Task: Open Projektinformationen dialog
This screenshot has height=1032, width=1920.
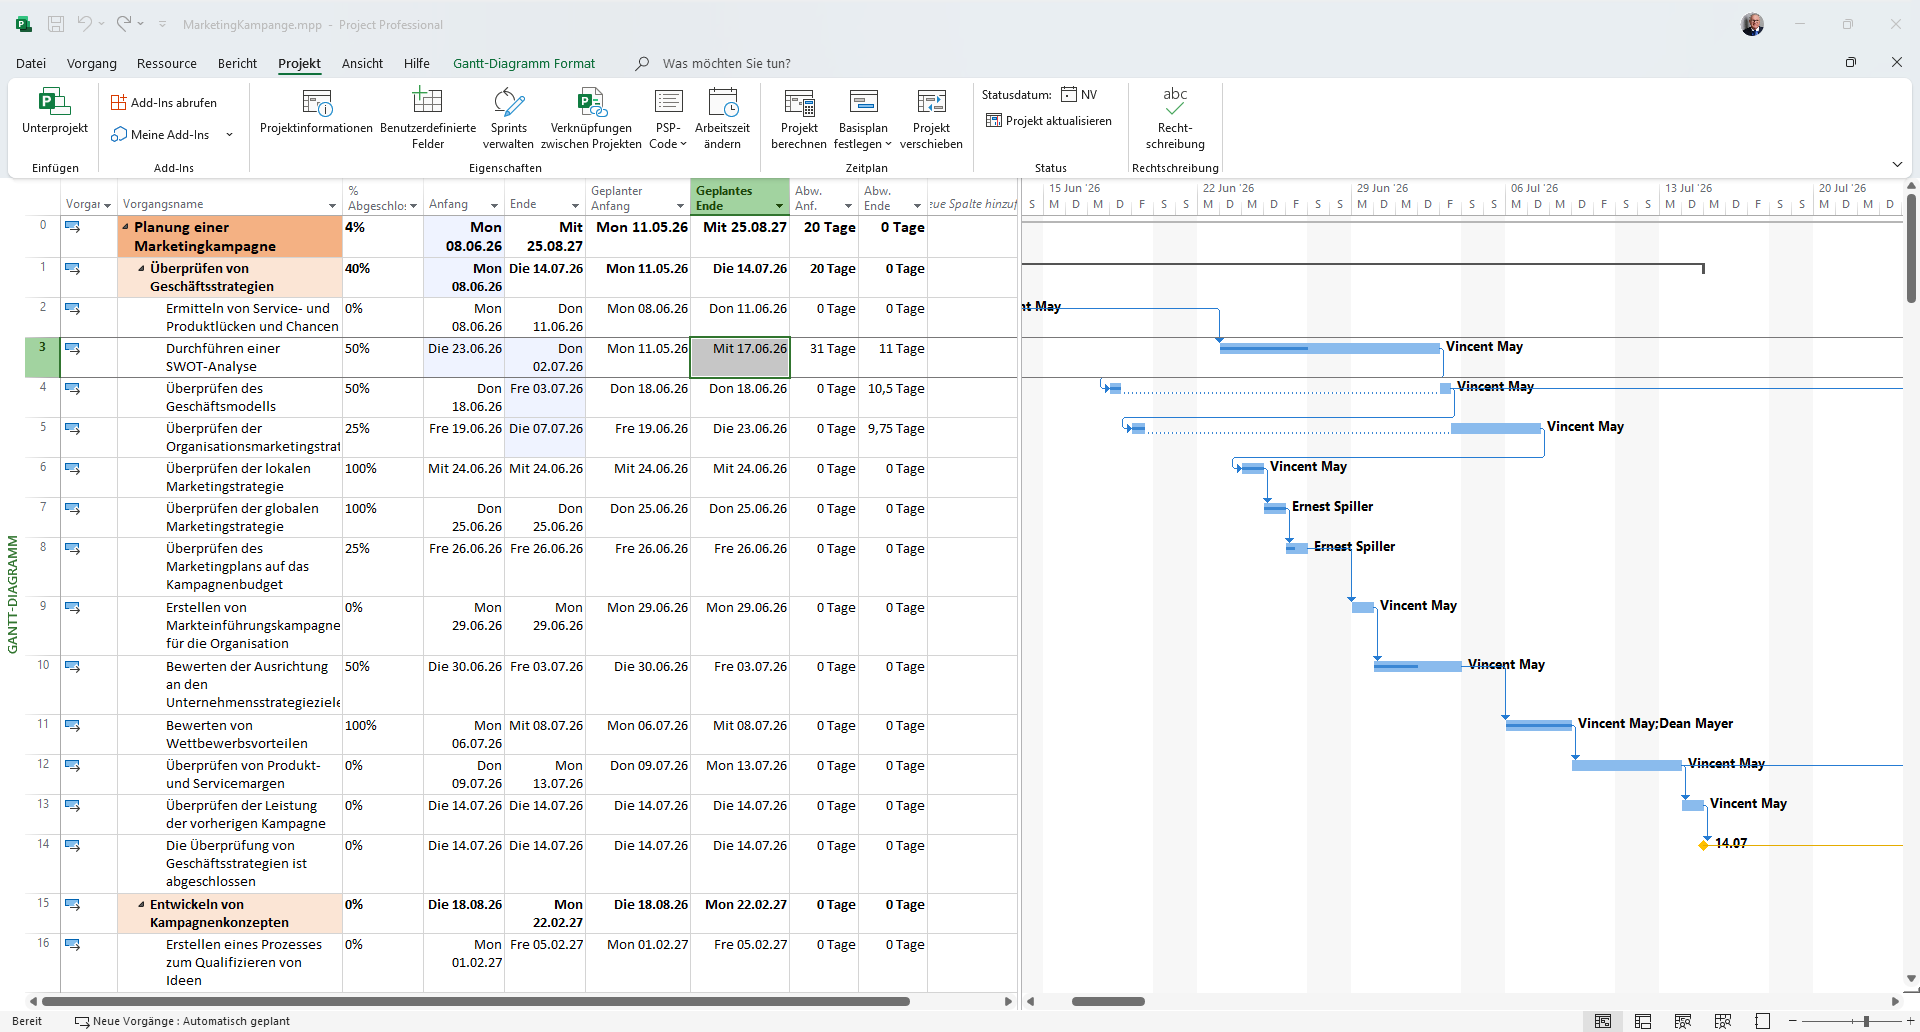Action: 316,111
